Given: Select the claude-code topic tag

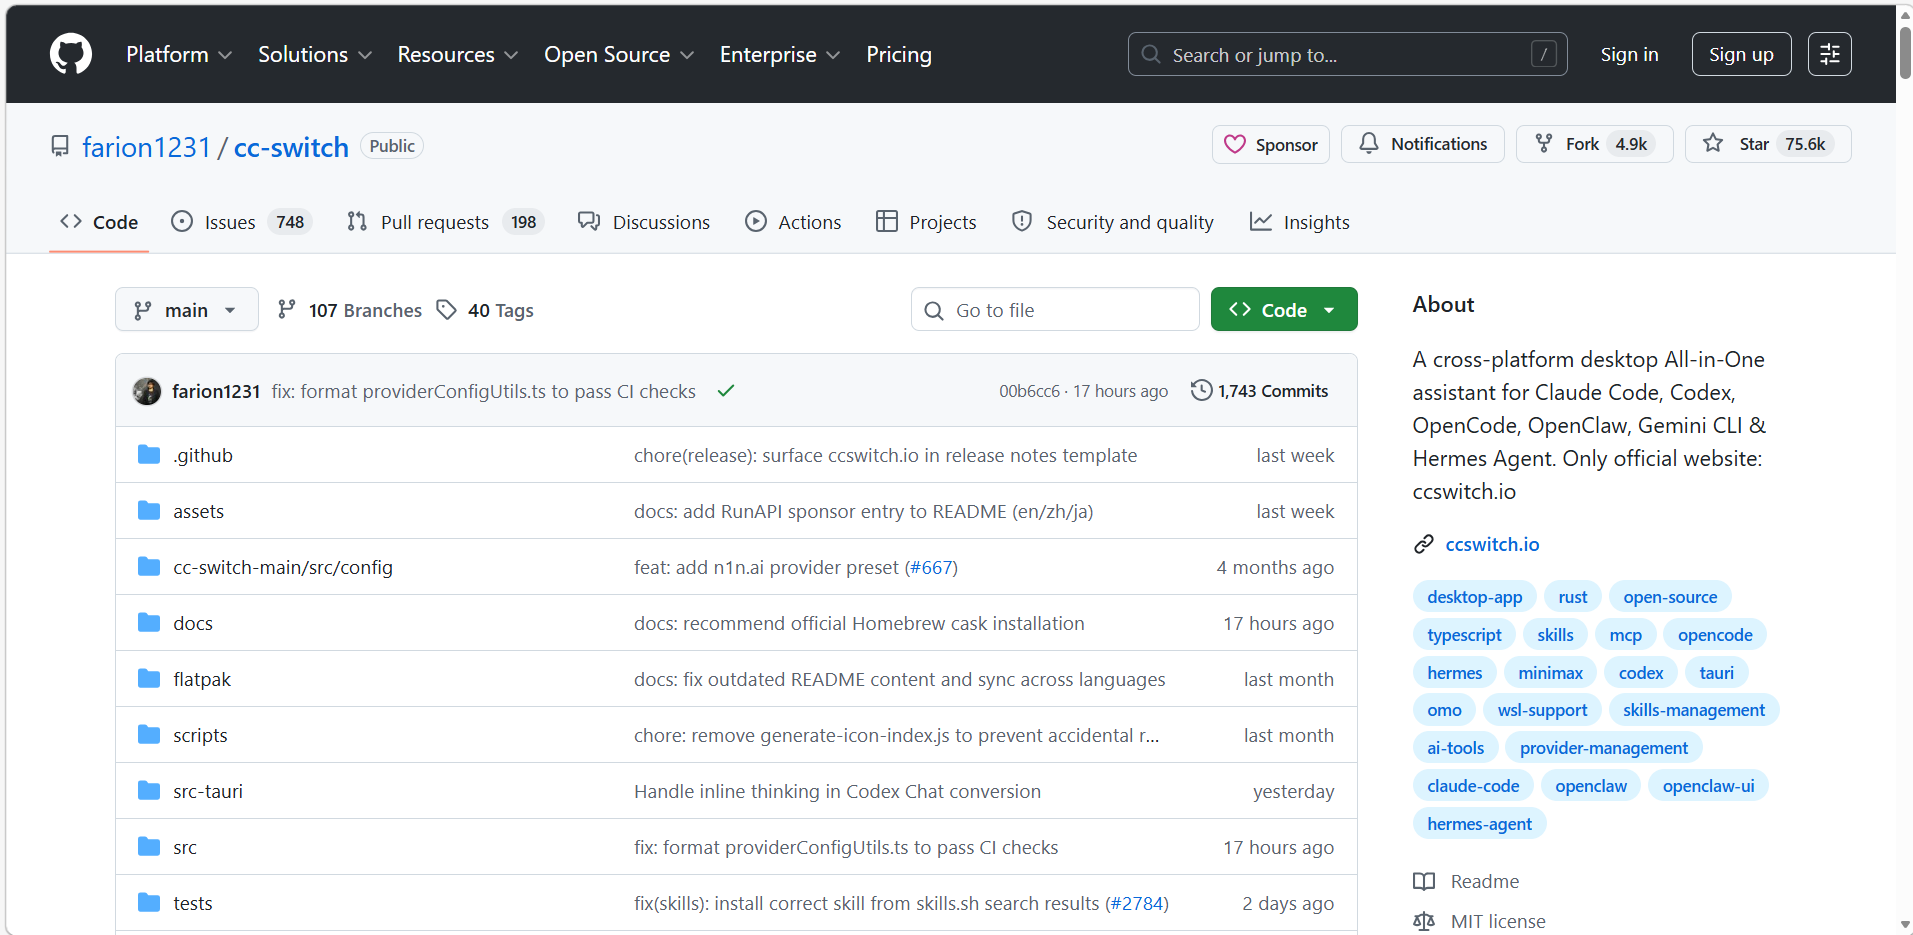Looking at the screenshot, I should tap(1473, 786).
